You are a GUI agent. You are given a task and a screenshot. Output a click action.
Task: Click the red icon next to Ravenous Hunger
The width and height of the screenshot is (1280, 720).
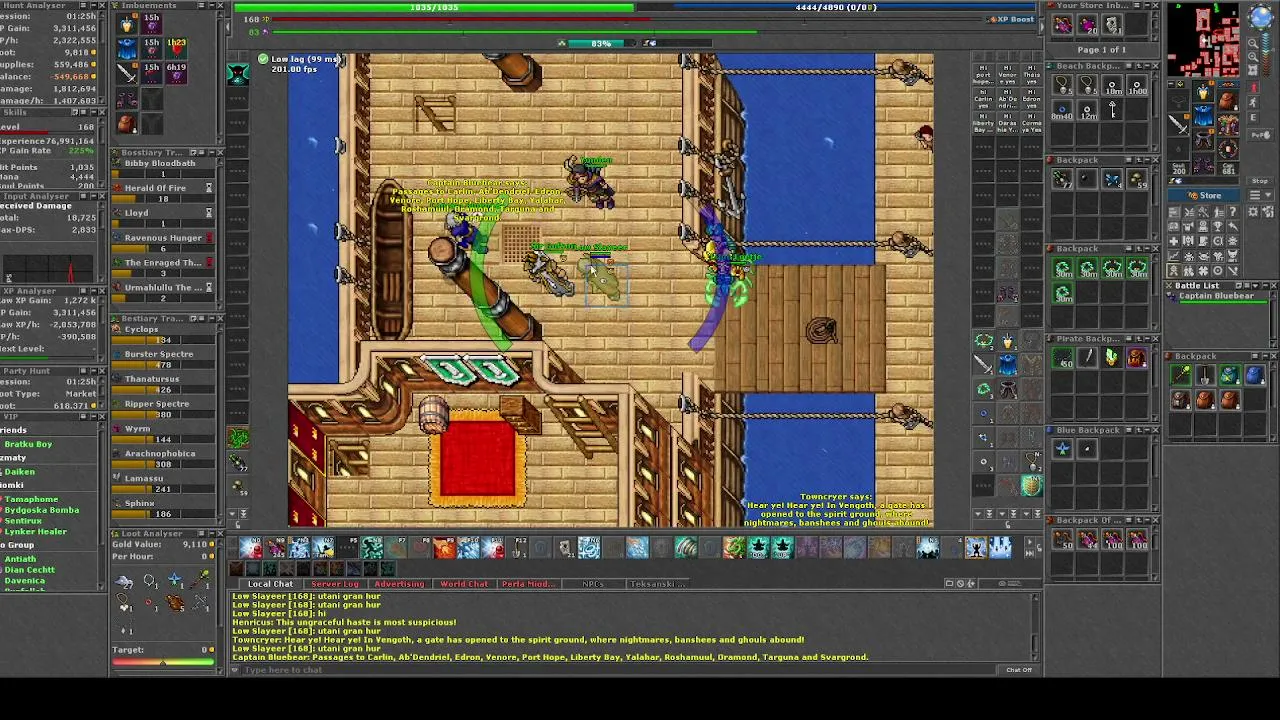tap(208, 238)
